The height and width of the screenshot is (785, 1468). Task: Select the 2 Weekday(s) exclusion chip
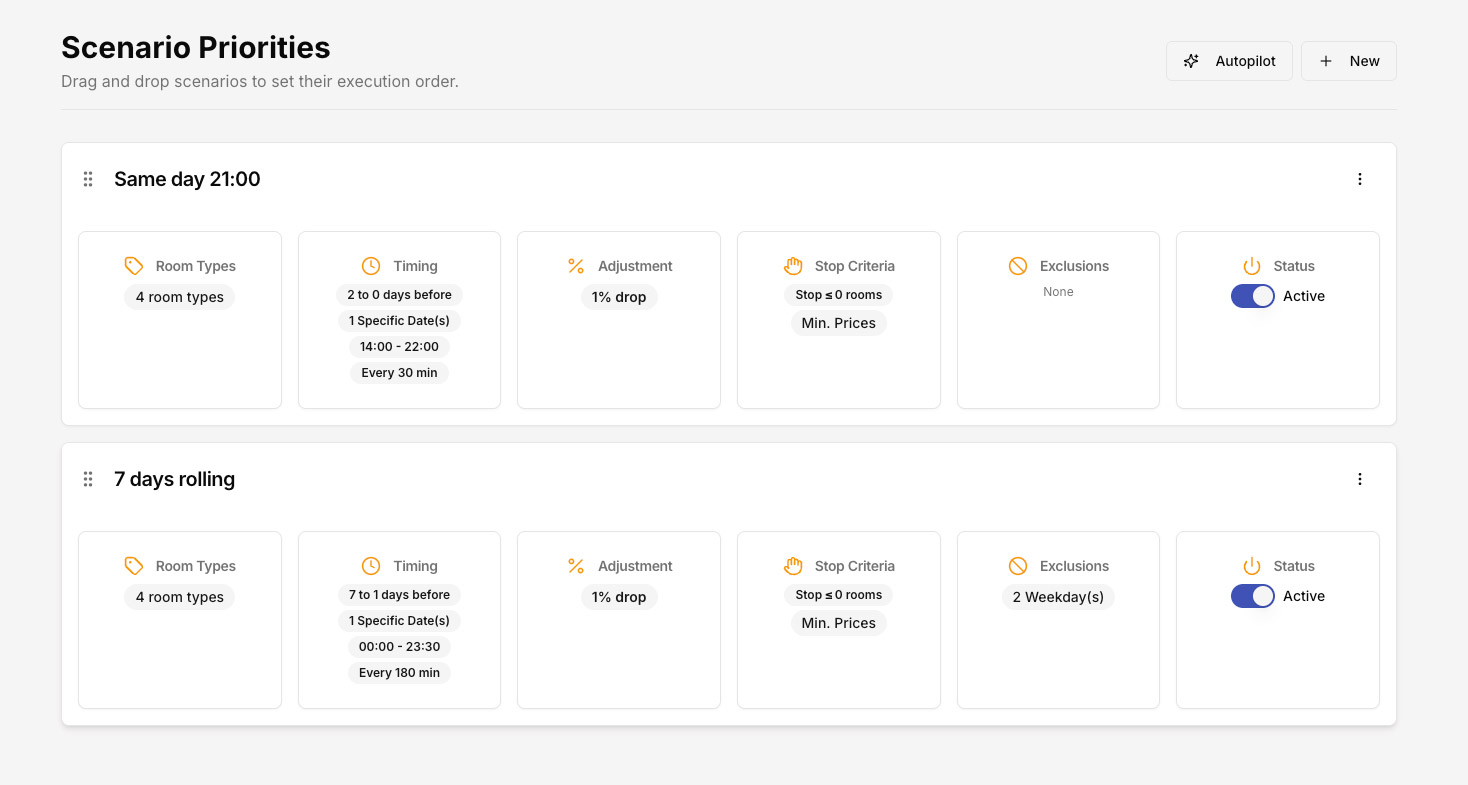tap(1058, 597)
